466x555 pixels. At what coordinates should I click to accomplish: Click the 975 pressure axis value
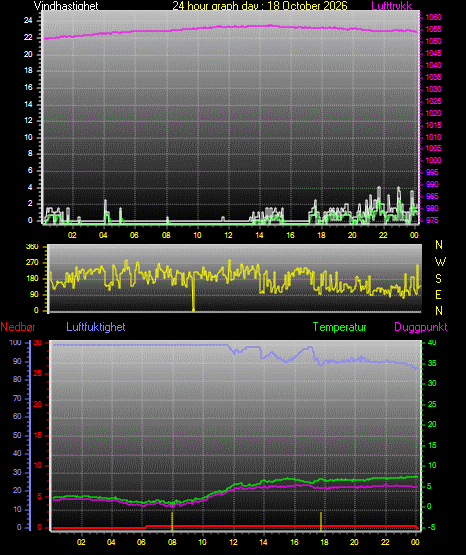pos(432,220)
